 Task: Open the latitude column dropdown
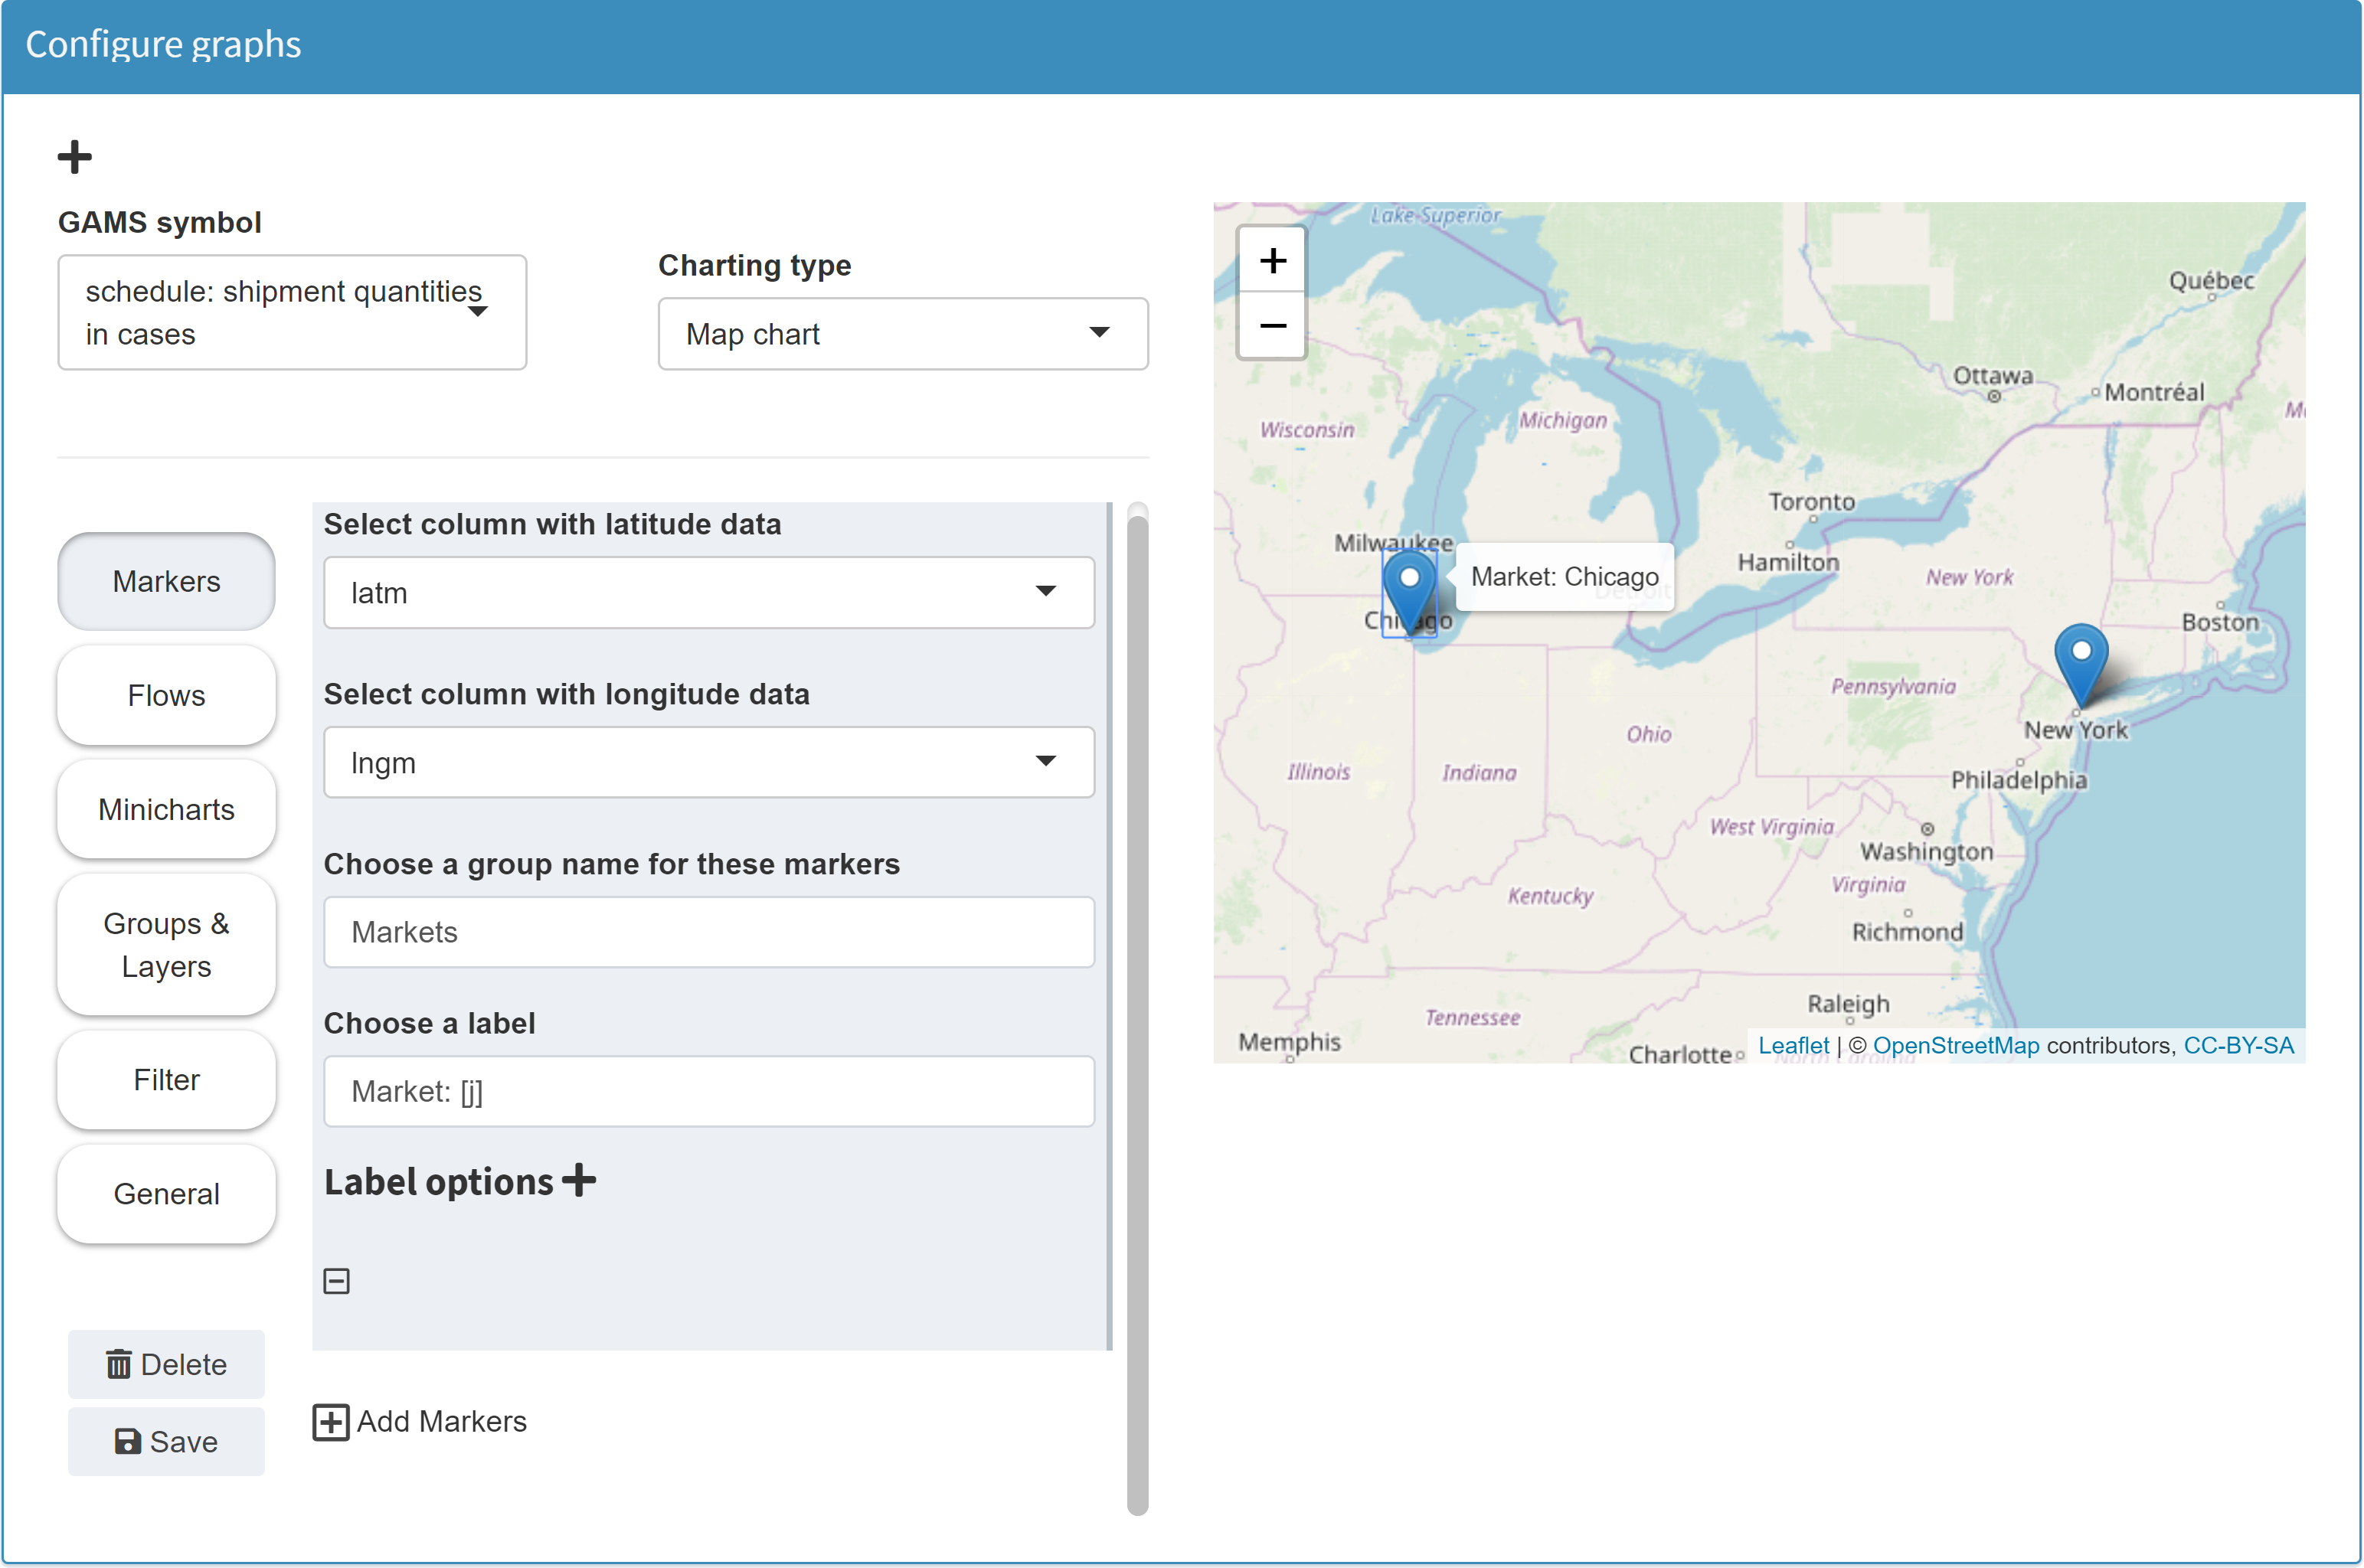click(708, 593)
